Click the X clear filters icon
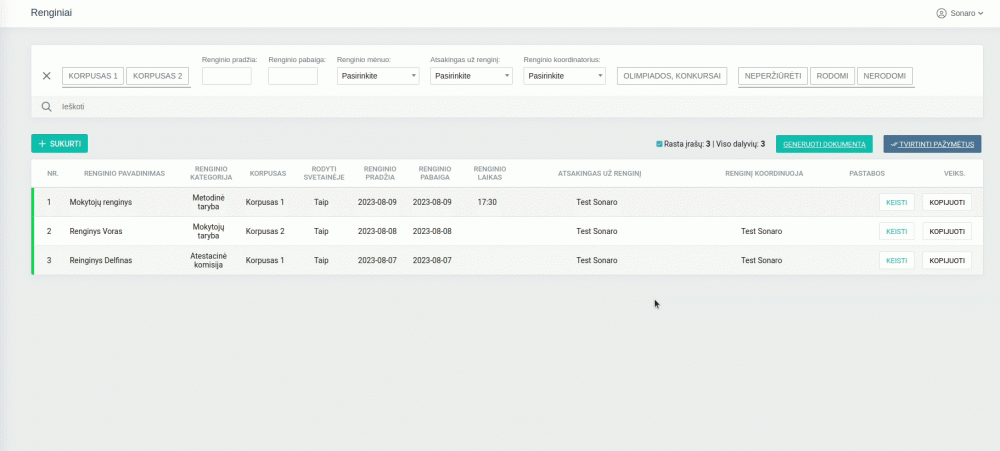This screenshot has width=1000, height=451. click(46, 76)
